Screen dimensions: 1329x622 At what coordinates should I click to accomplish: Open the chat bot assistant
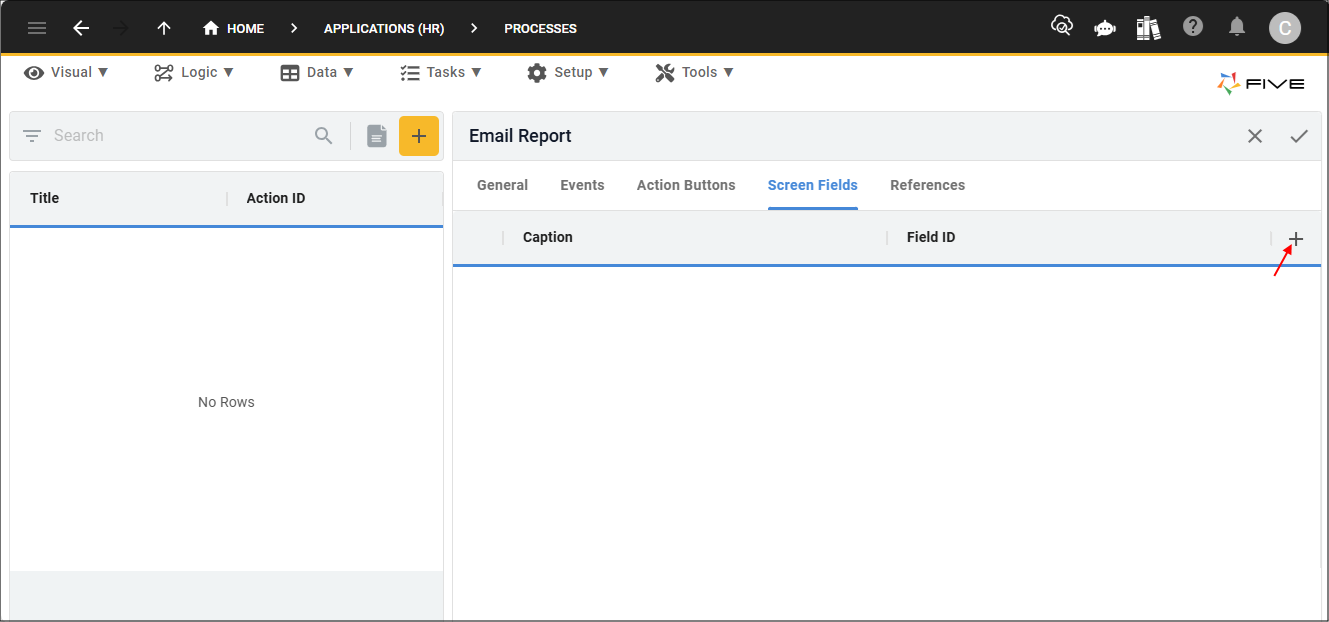[x=1104, y=28]
